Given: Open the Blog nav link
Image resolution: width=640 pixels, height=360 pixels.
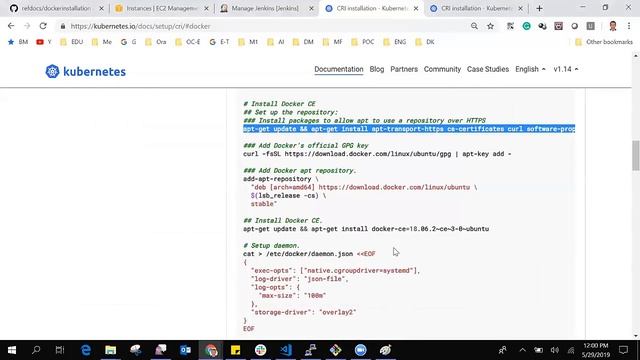Looking at the screenshot, I should tap(377, 69).
